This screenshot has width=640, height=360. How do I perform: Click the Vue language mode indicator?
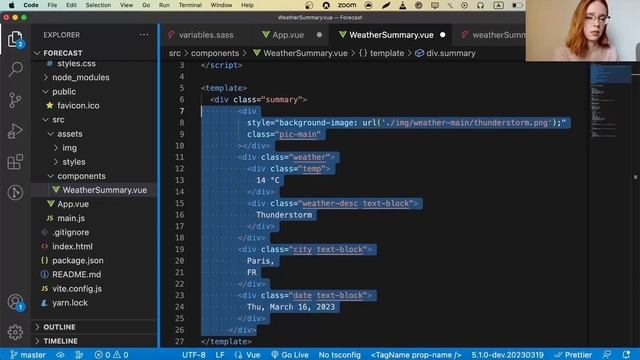coord(248,355)
